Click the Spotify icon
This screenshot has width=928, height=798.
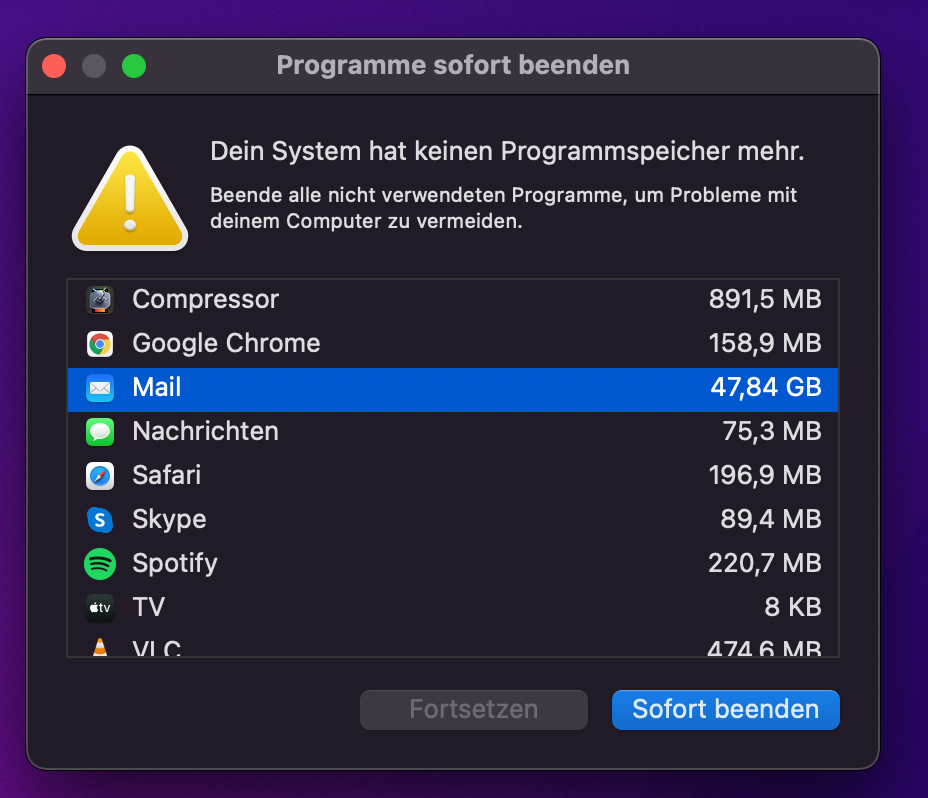100,564
